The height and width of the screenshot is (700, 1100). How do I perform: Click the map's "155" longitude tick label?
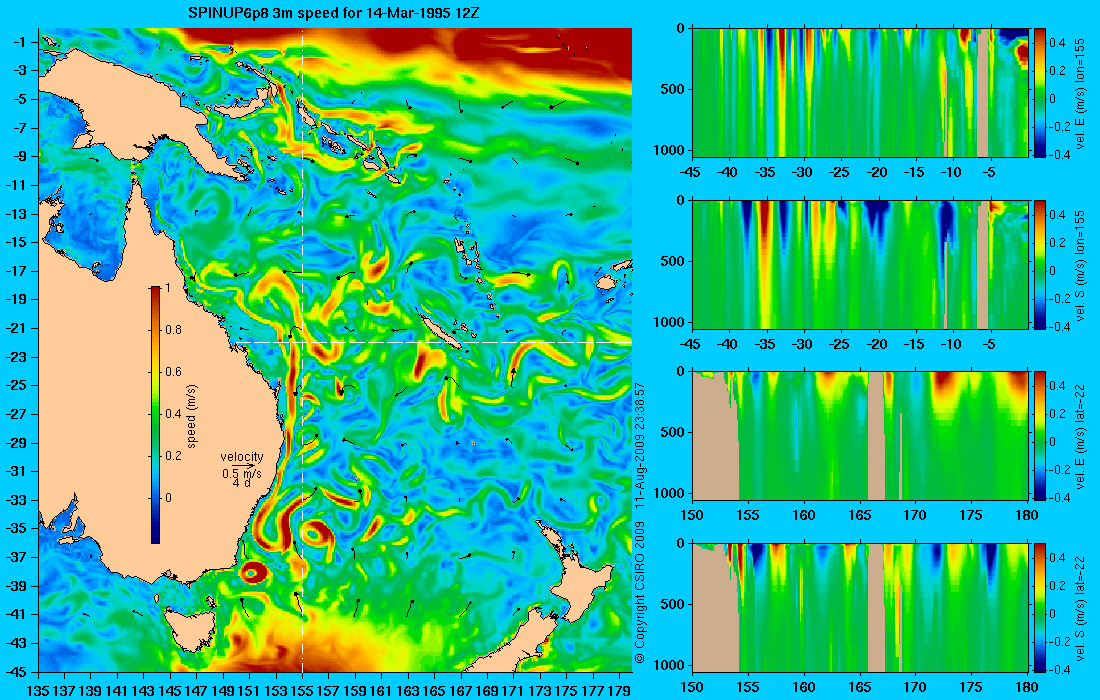tap(302, 691)
